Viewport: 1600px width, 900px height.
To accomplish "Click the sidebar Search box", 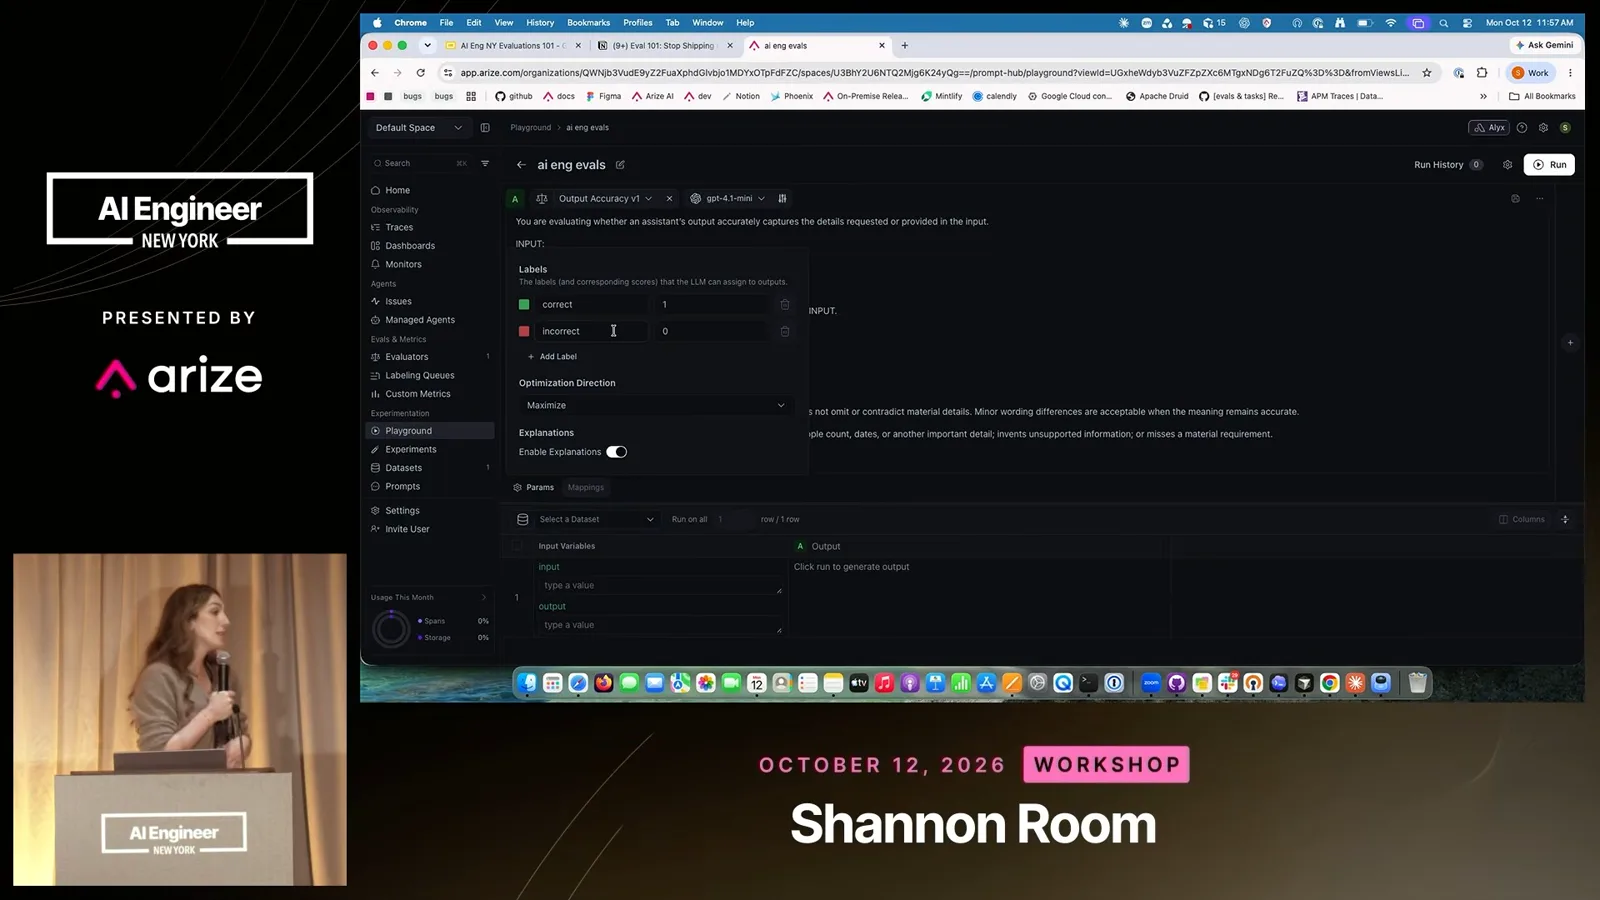I will pyautogui.click(x=420, y=163).
